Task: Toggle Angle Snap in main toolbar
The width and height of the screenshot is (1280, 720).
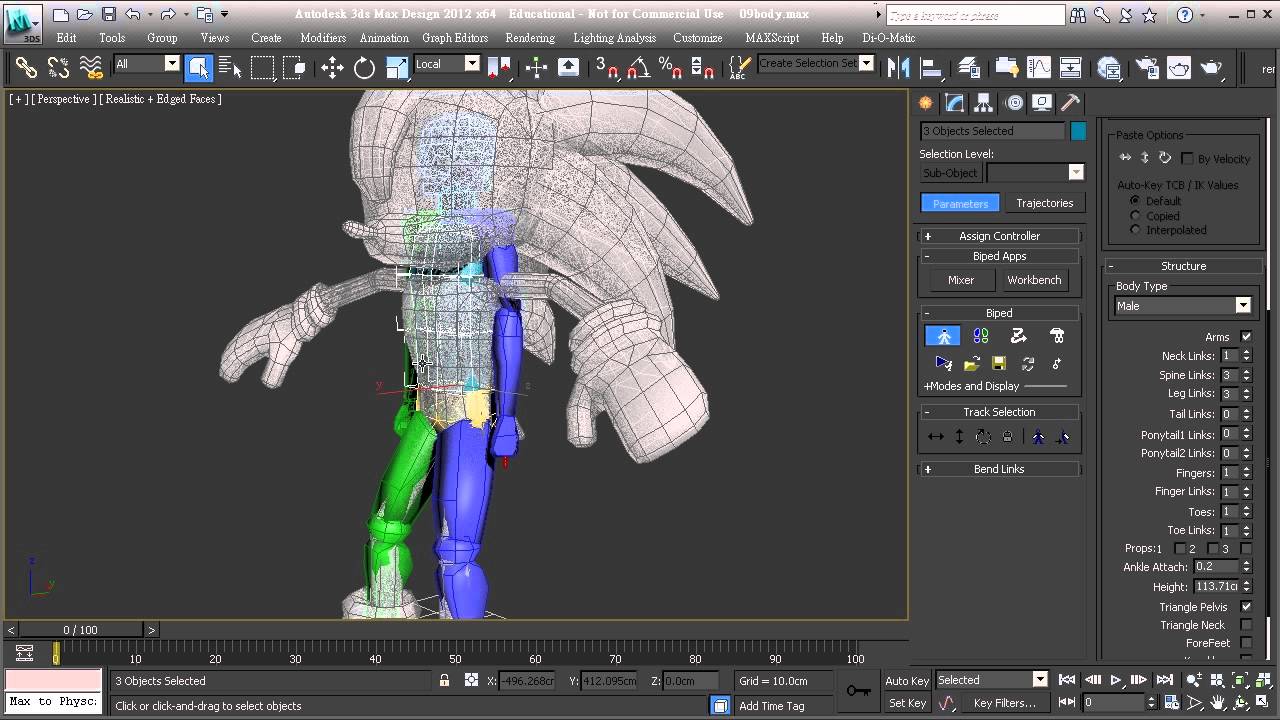Action: [639, 68]
